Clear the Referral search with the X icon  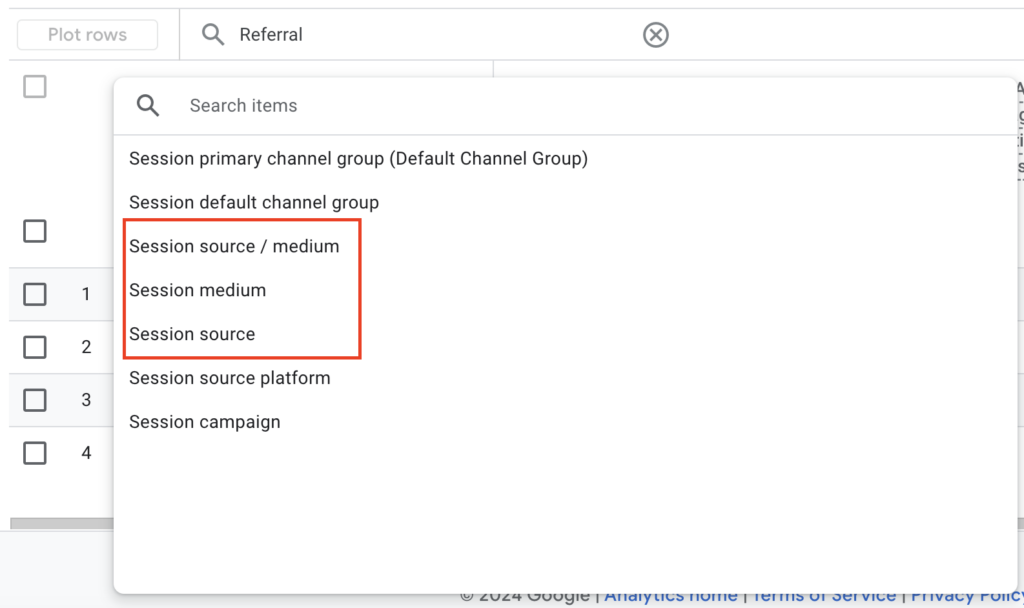point(656,35)
